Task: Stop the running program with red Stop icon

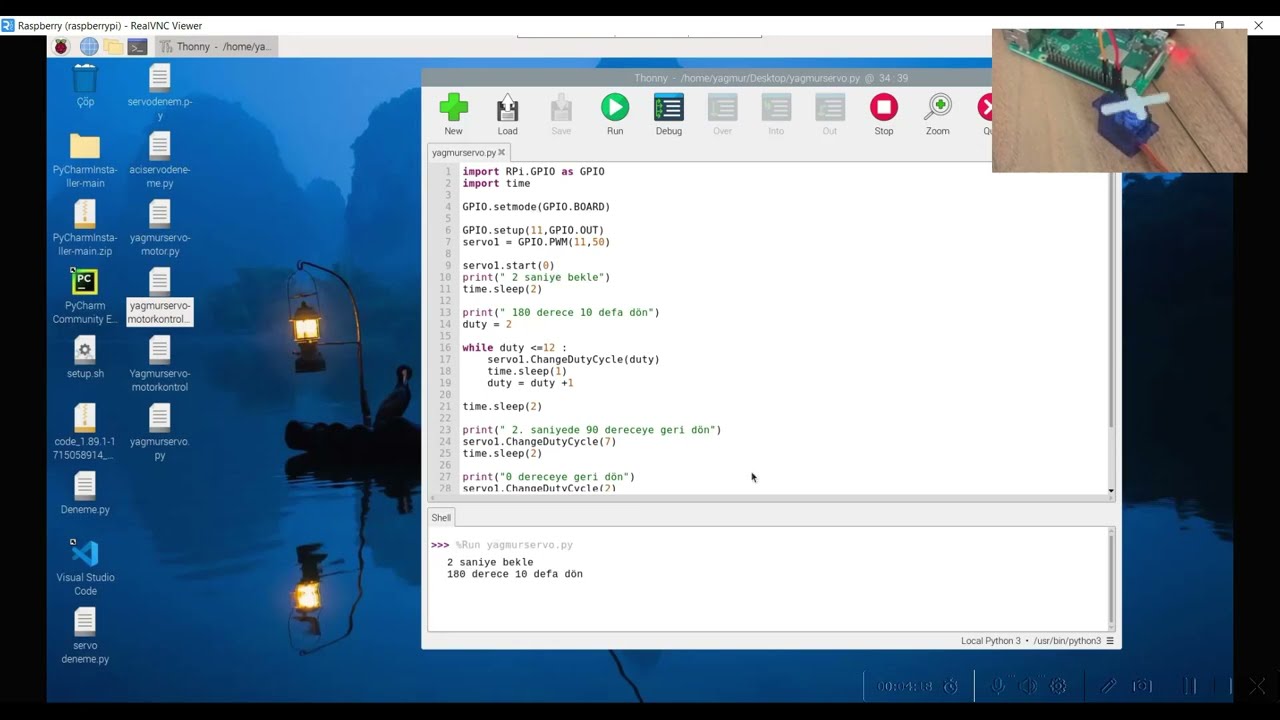Action: (884, 115)
